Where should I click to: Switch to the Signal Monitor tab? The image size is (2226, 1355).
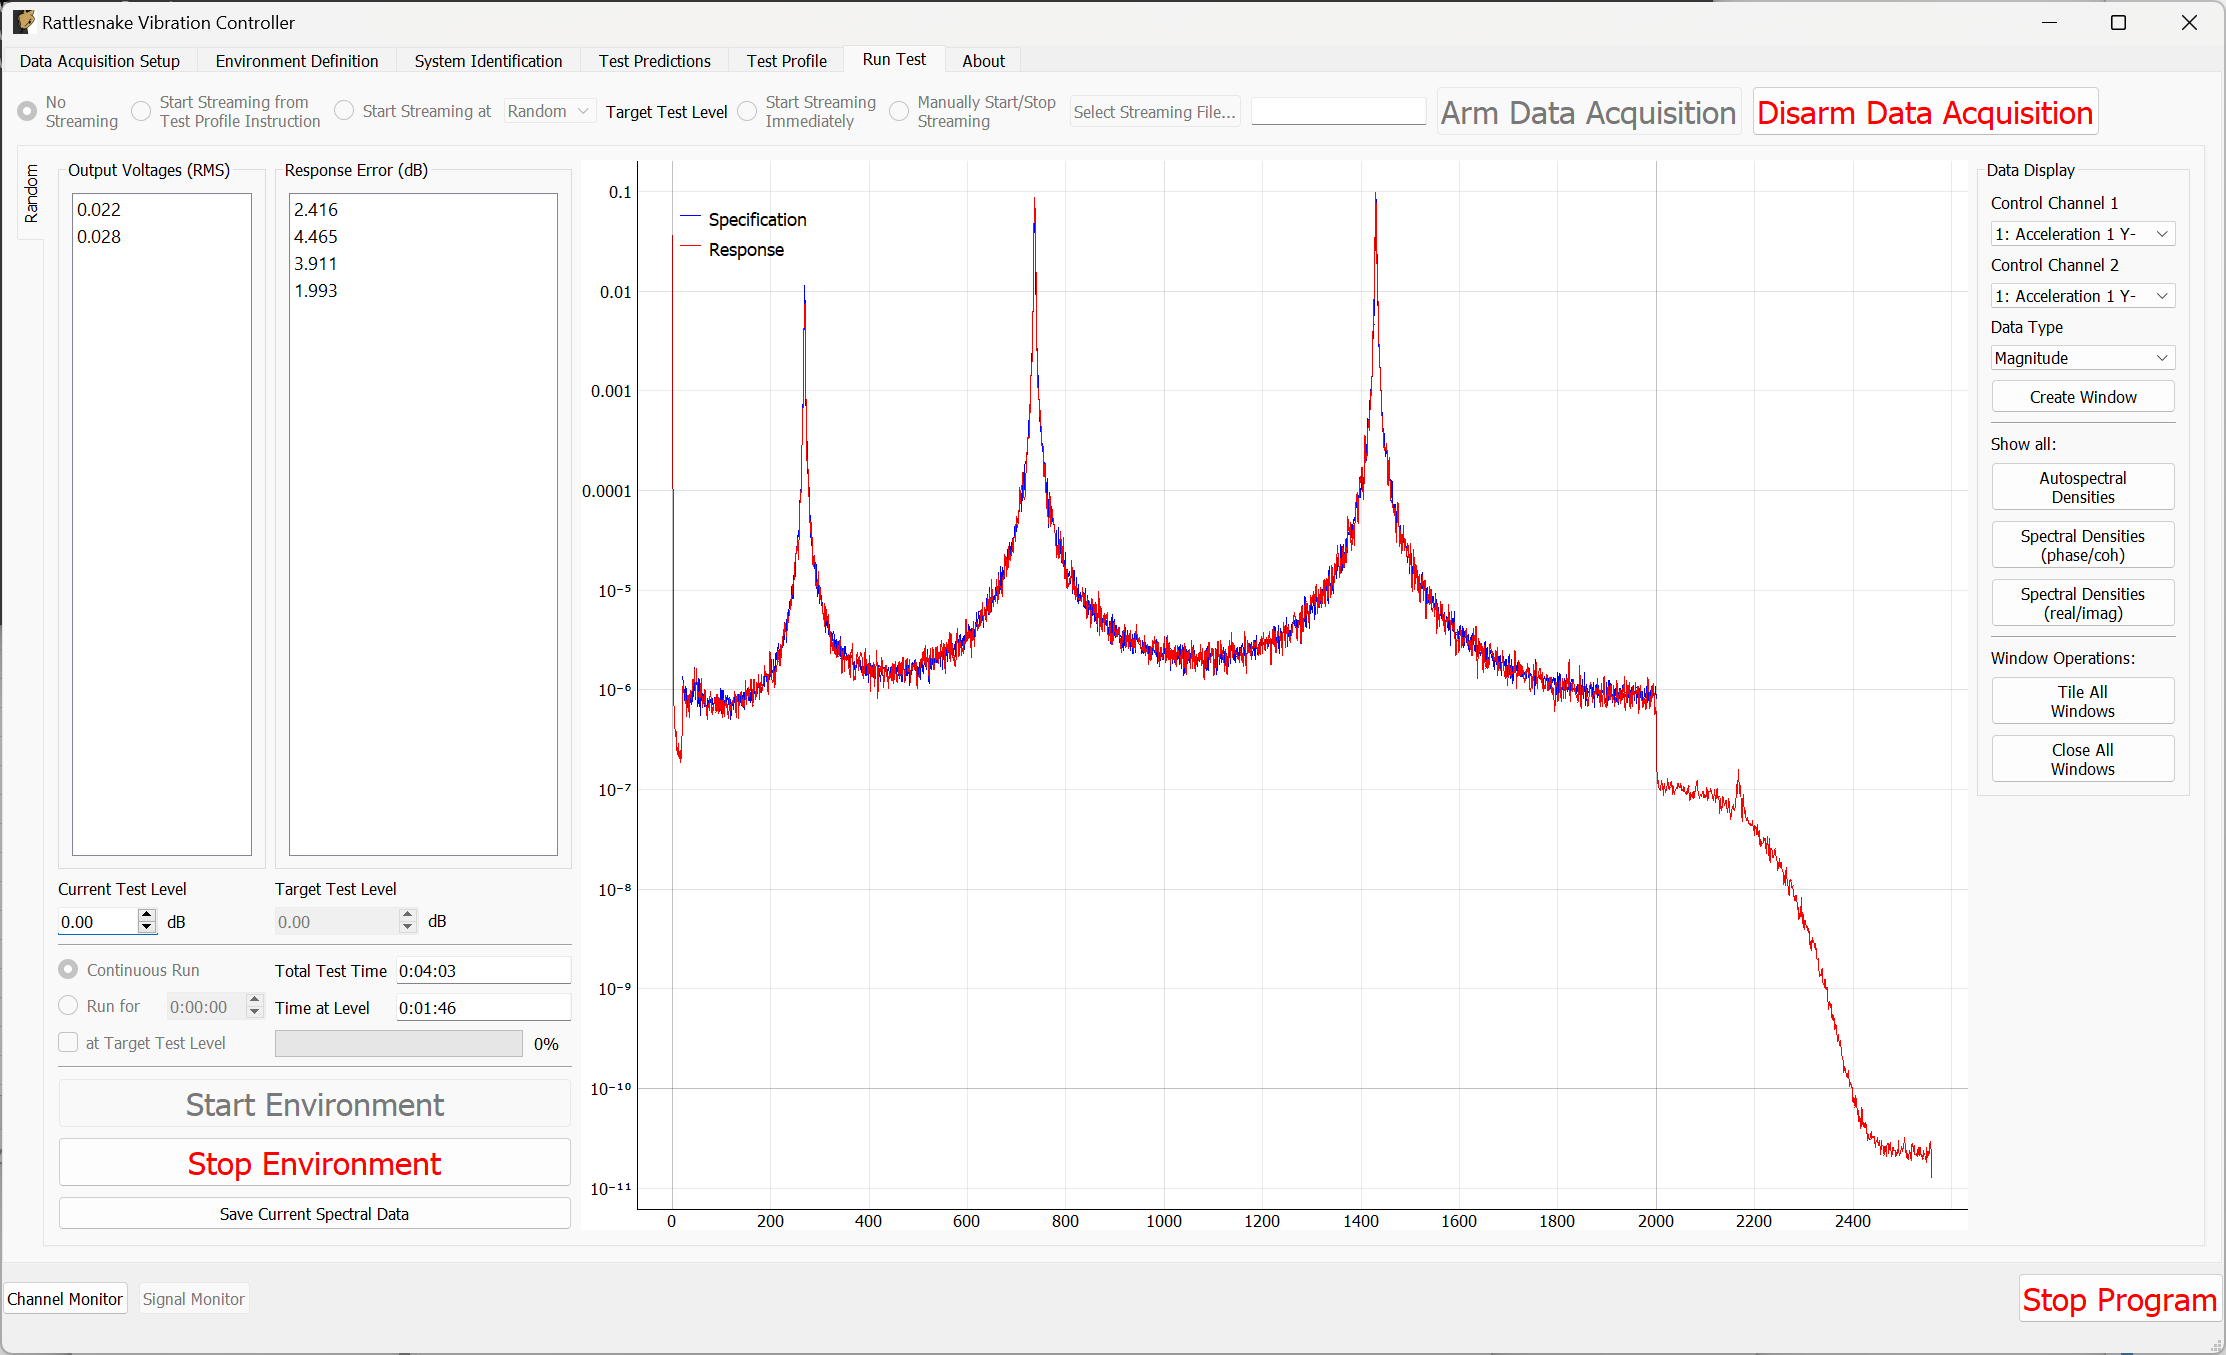point(193,1298)
